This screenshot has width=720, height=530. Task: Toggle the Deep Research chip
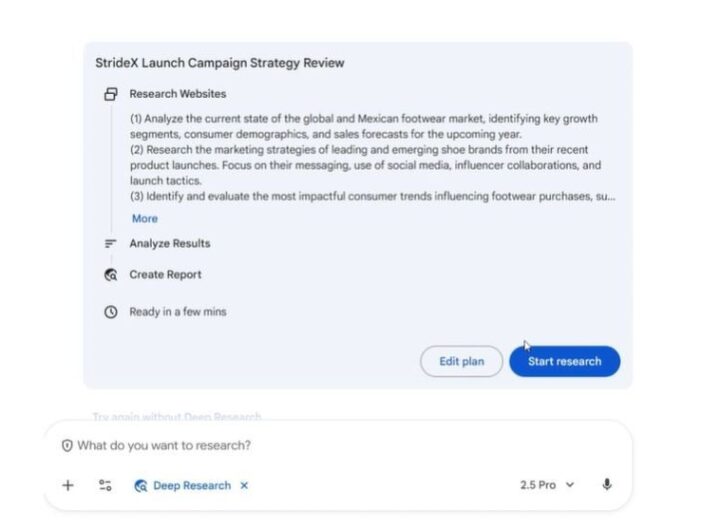[x=191, y=485]
